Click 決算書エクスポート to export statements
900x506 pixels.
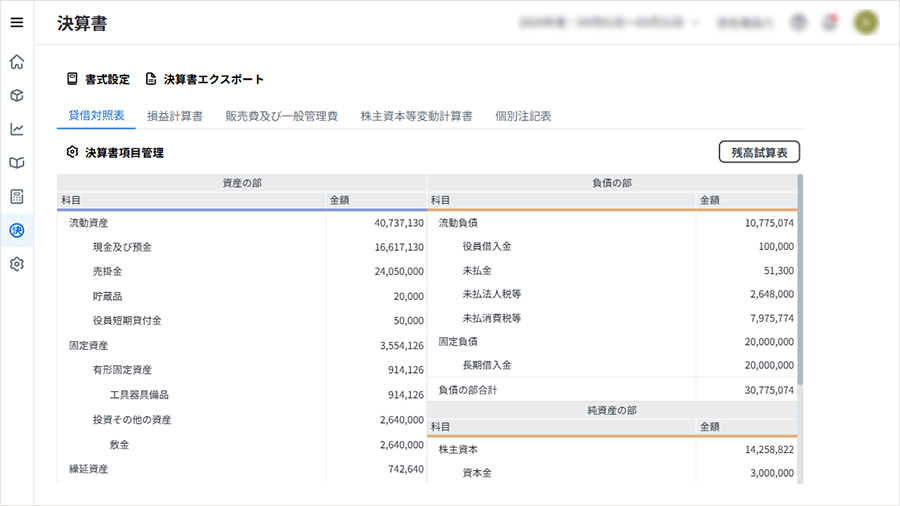pos(205,79)
